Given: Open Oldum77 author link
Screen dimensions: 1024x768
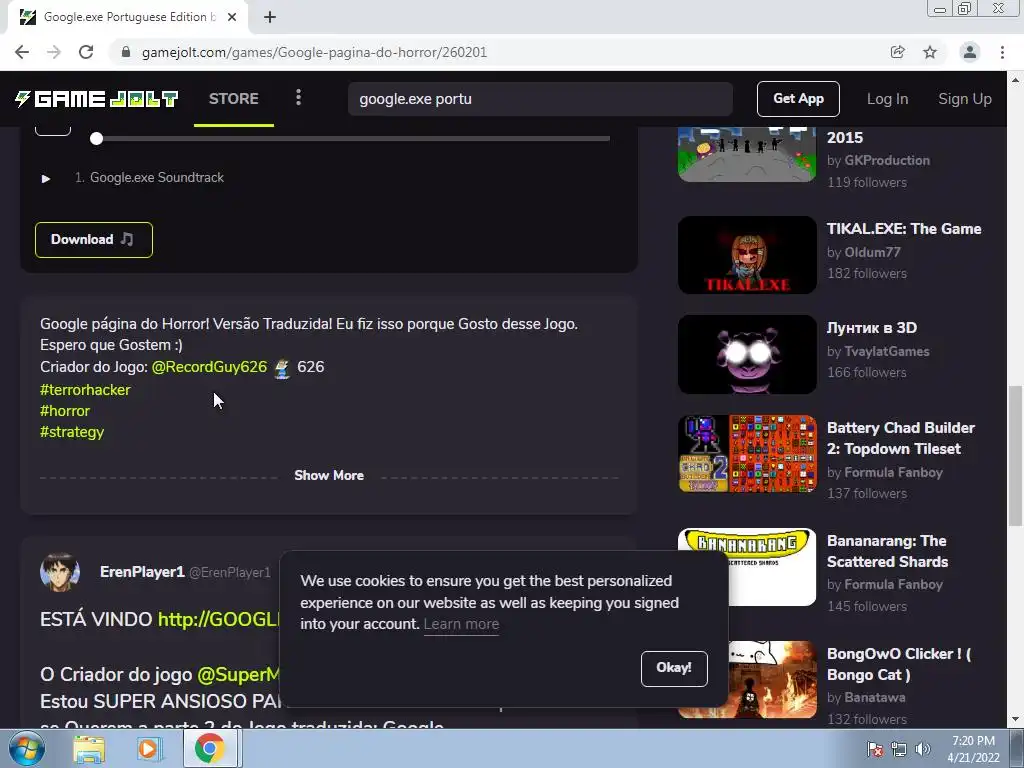Looking at the screenshot, I should click(872, 252).
